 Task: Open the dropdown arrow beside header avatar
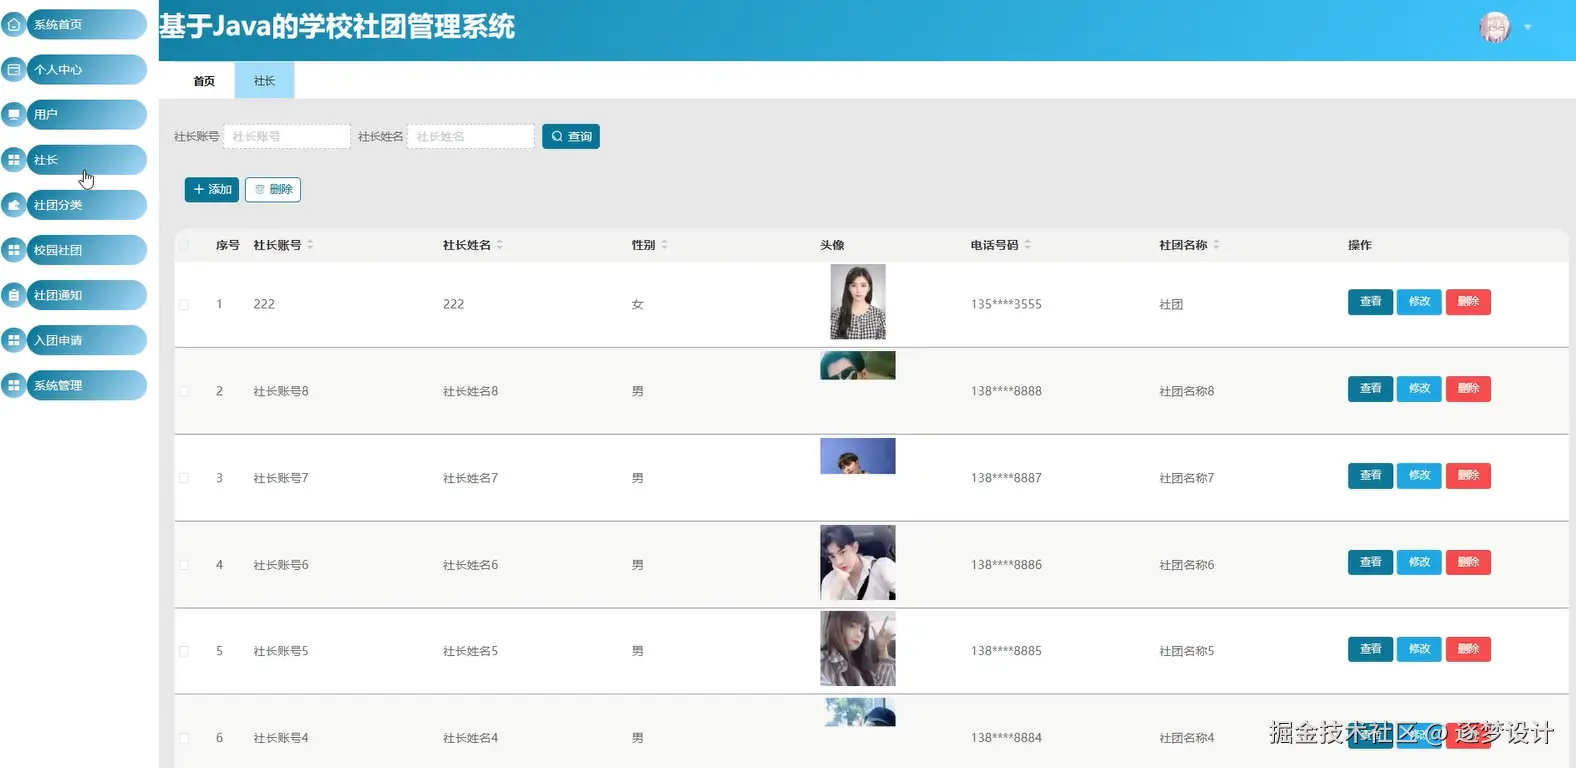click(x=1527, y=27)
